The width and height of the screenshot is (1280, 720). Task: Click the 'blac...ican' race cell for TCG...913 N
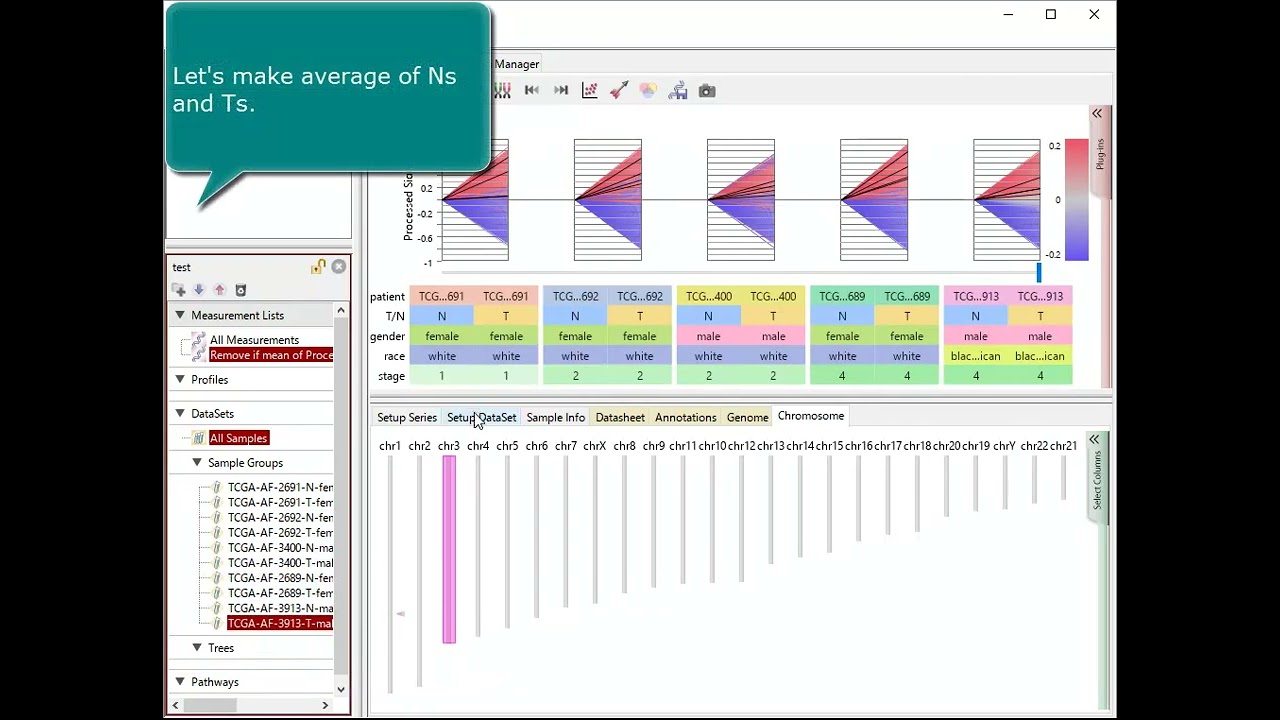[x=976, y=356]
